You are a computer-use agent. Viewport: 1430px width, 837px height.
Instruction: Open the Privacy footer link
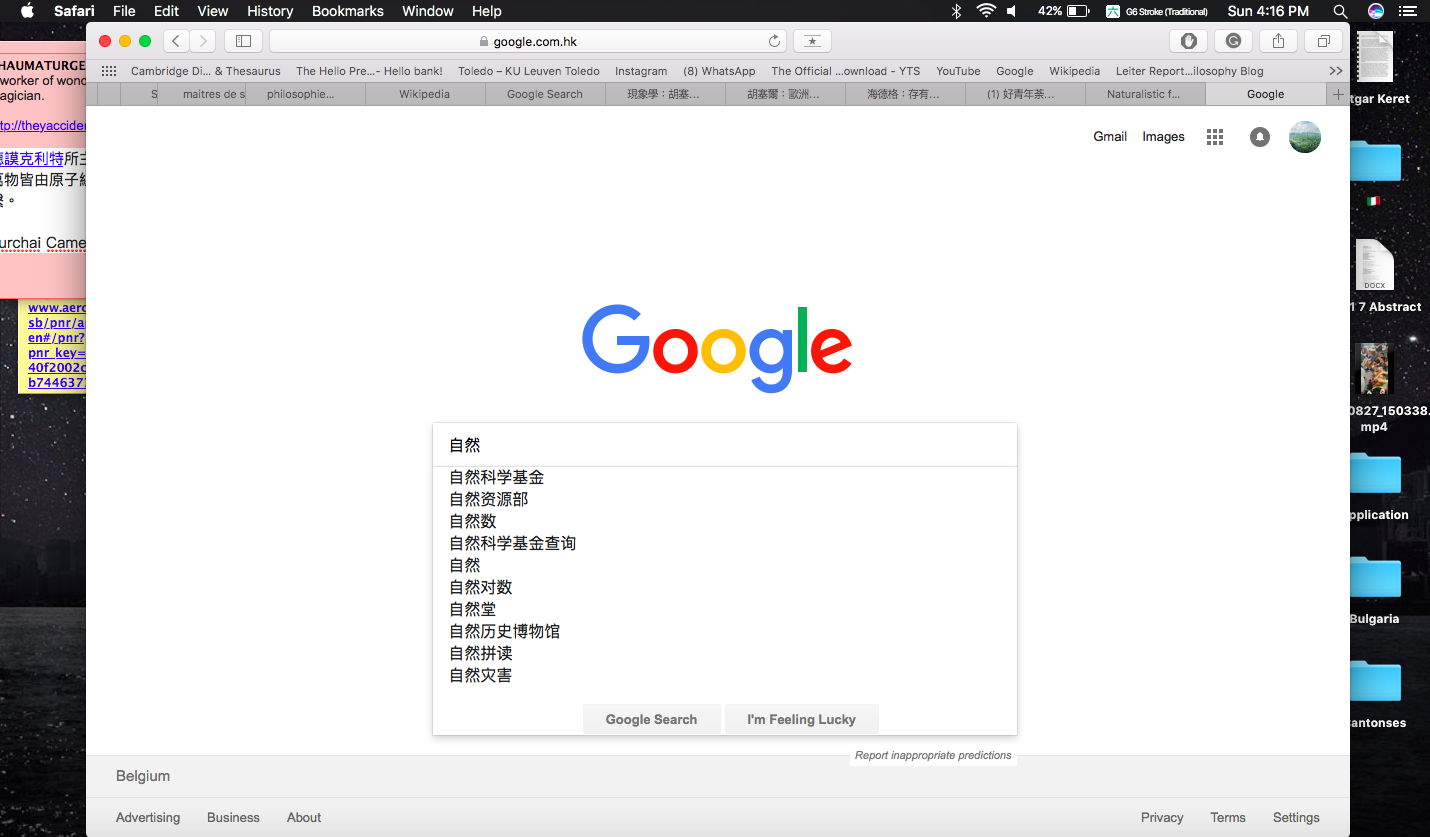click(x=1162, y=817)
